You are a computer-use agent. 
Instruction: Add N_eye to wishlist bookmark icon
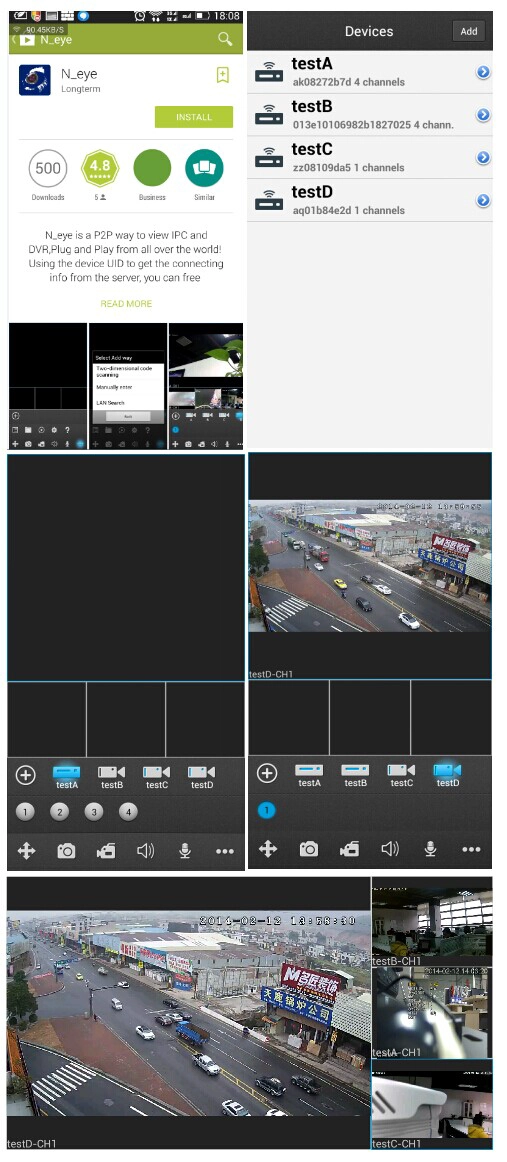tap(222, 75)
